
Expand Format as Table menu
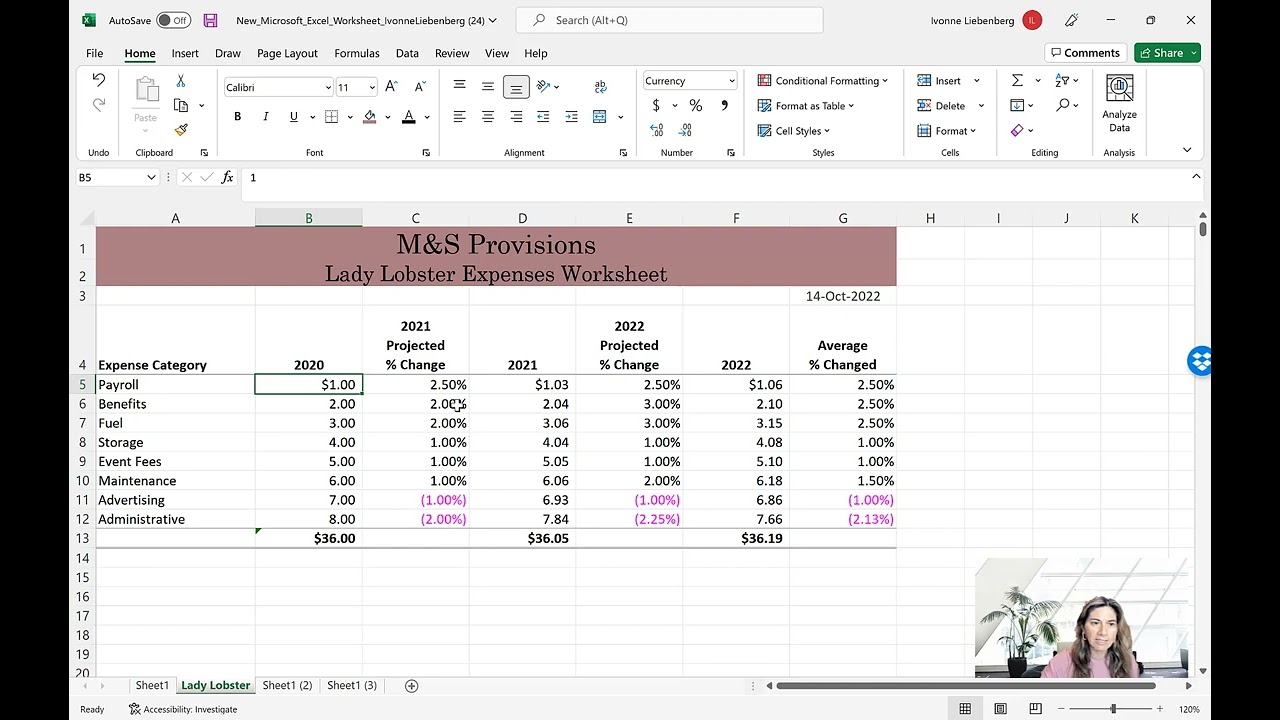(x=805, y=106)
